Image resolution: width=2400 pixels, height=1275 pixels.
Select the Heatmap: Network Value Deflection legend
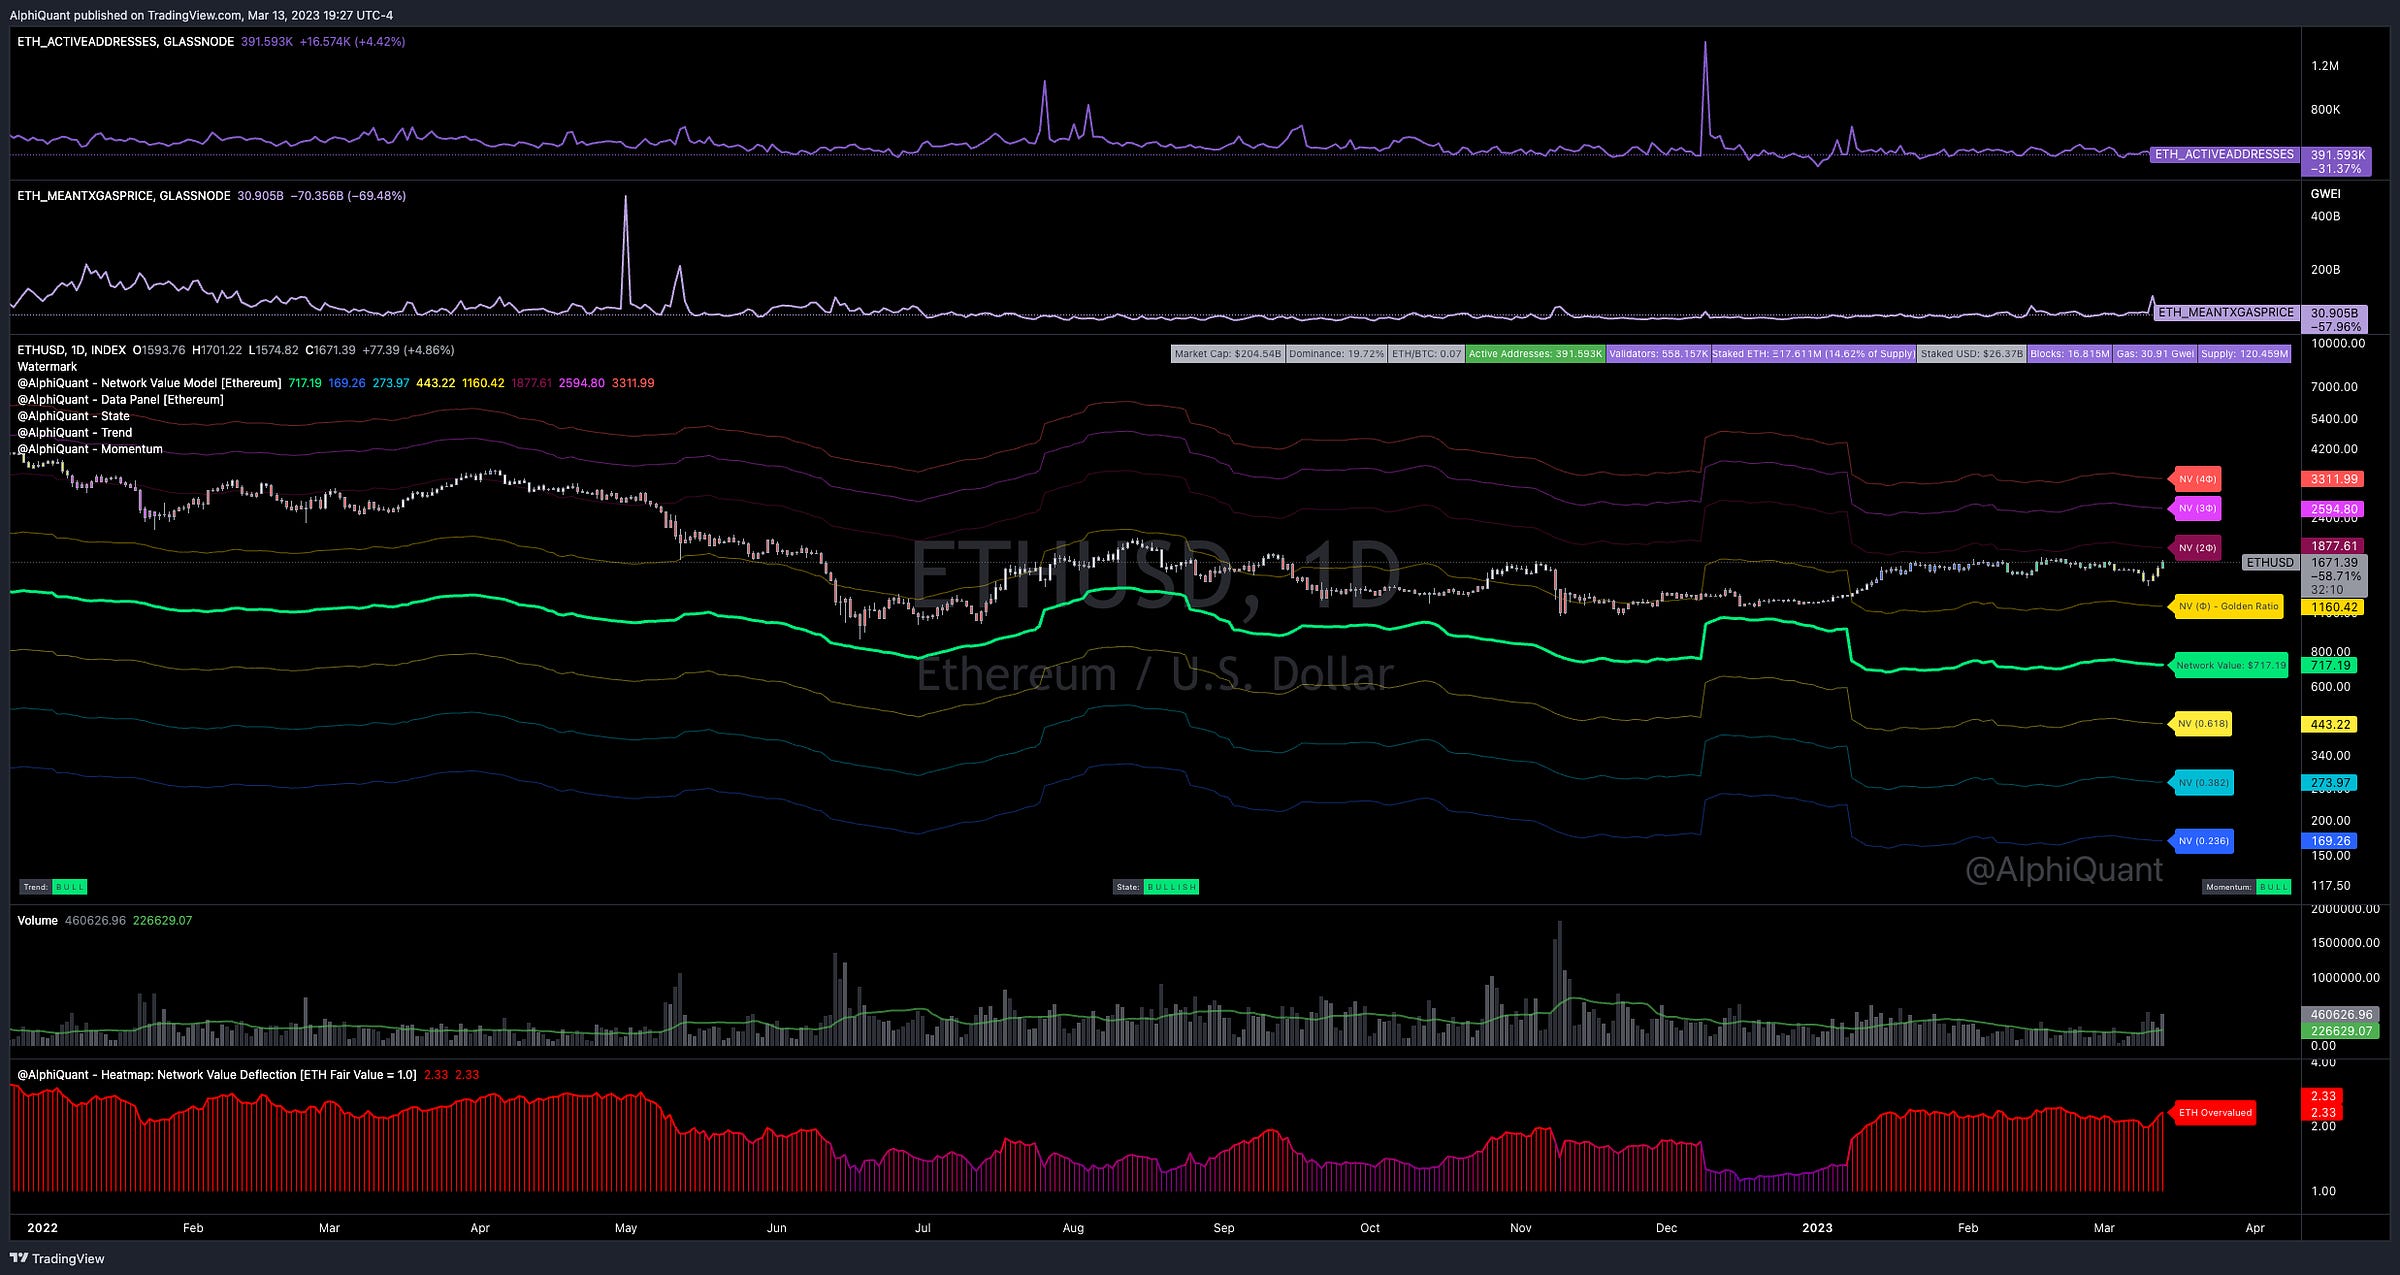coord(216,1075)
